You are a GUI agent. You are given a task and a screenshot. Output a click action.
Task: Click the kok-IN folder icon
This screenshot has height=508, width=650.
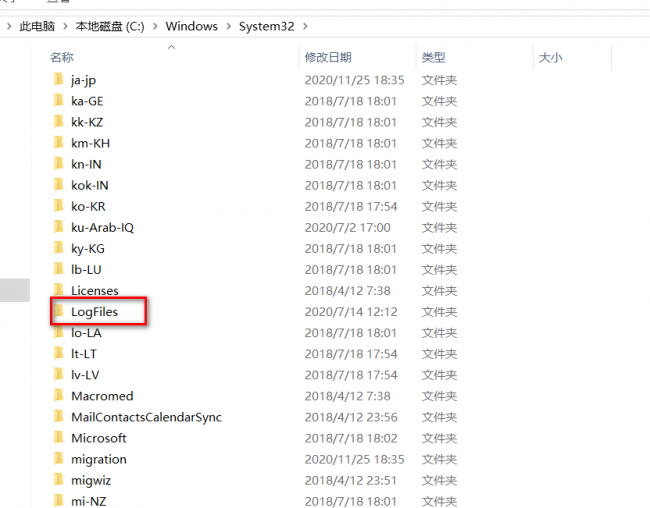[59, 185]
